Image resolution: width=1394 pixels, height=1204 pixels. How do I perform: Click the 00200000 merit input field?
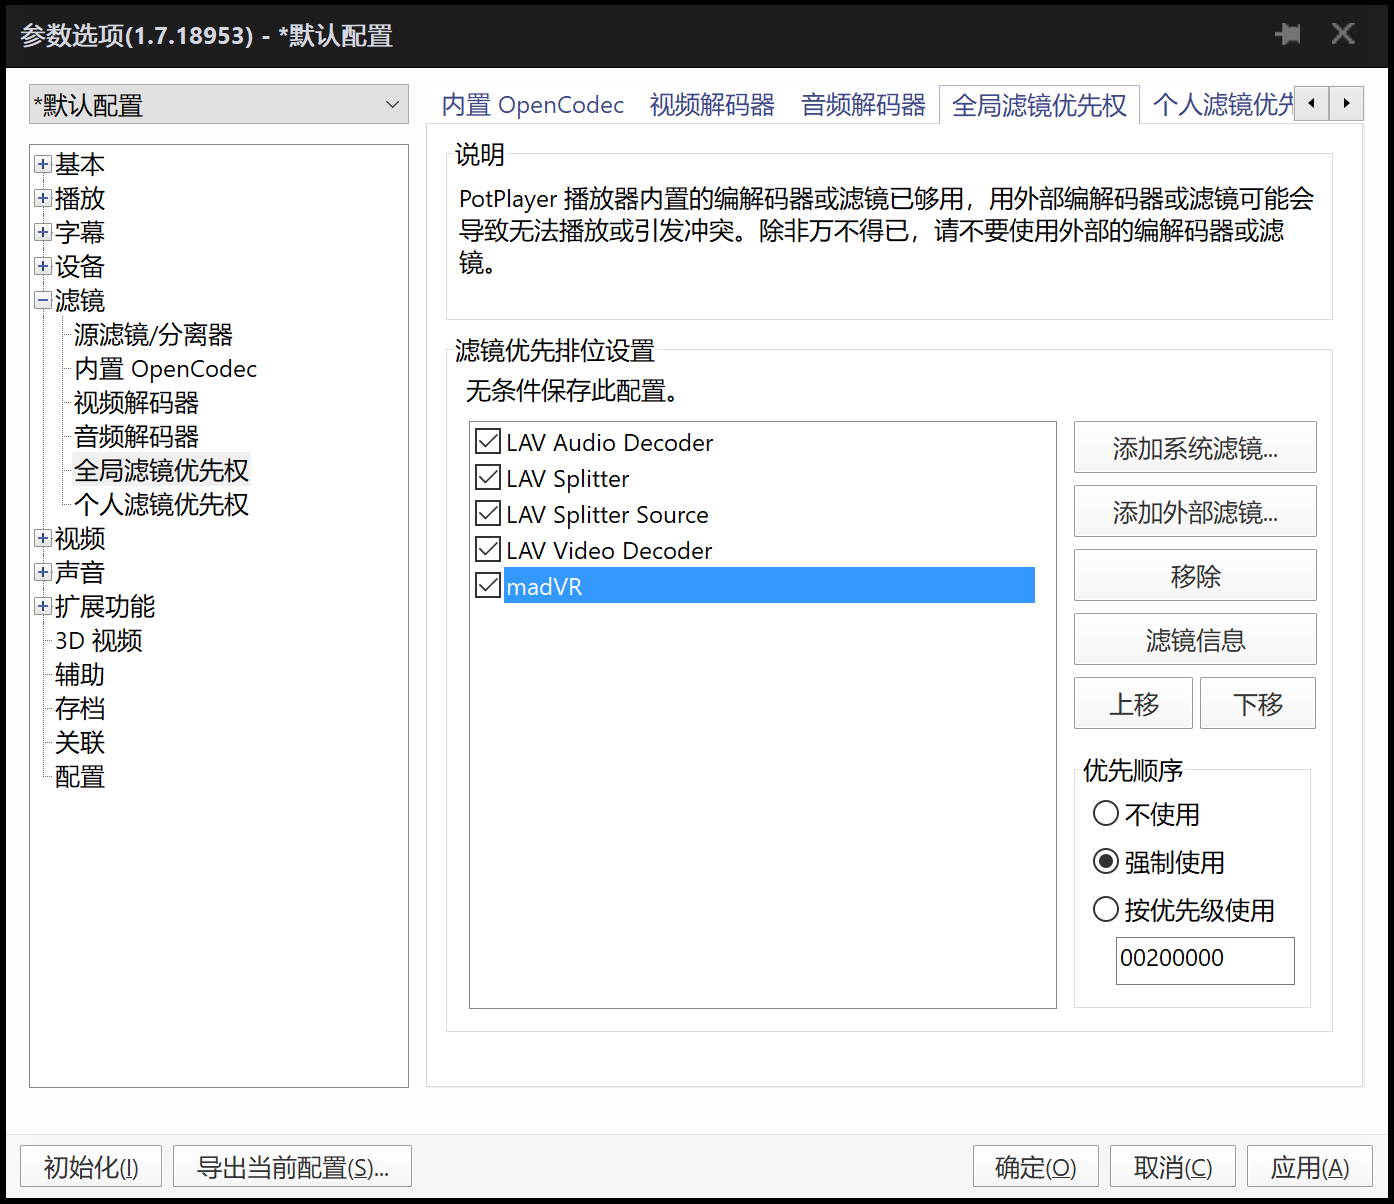click(1204, 960)
